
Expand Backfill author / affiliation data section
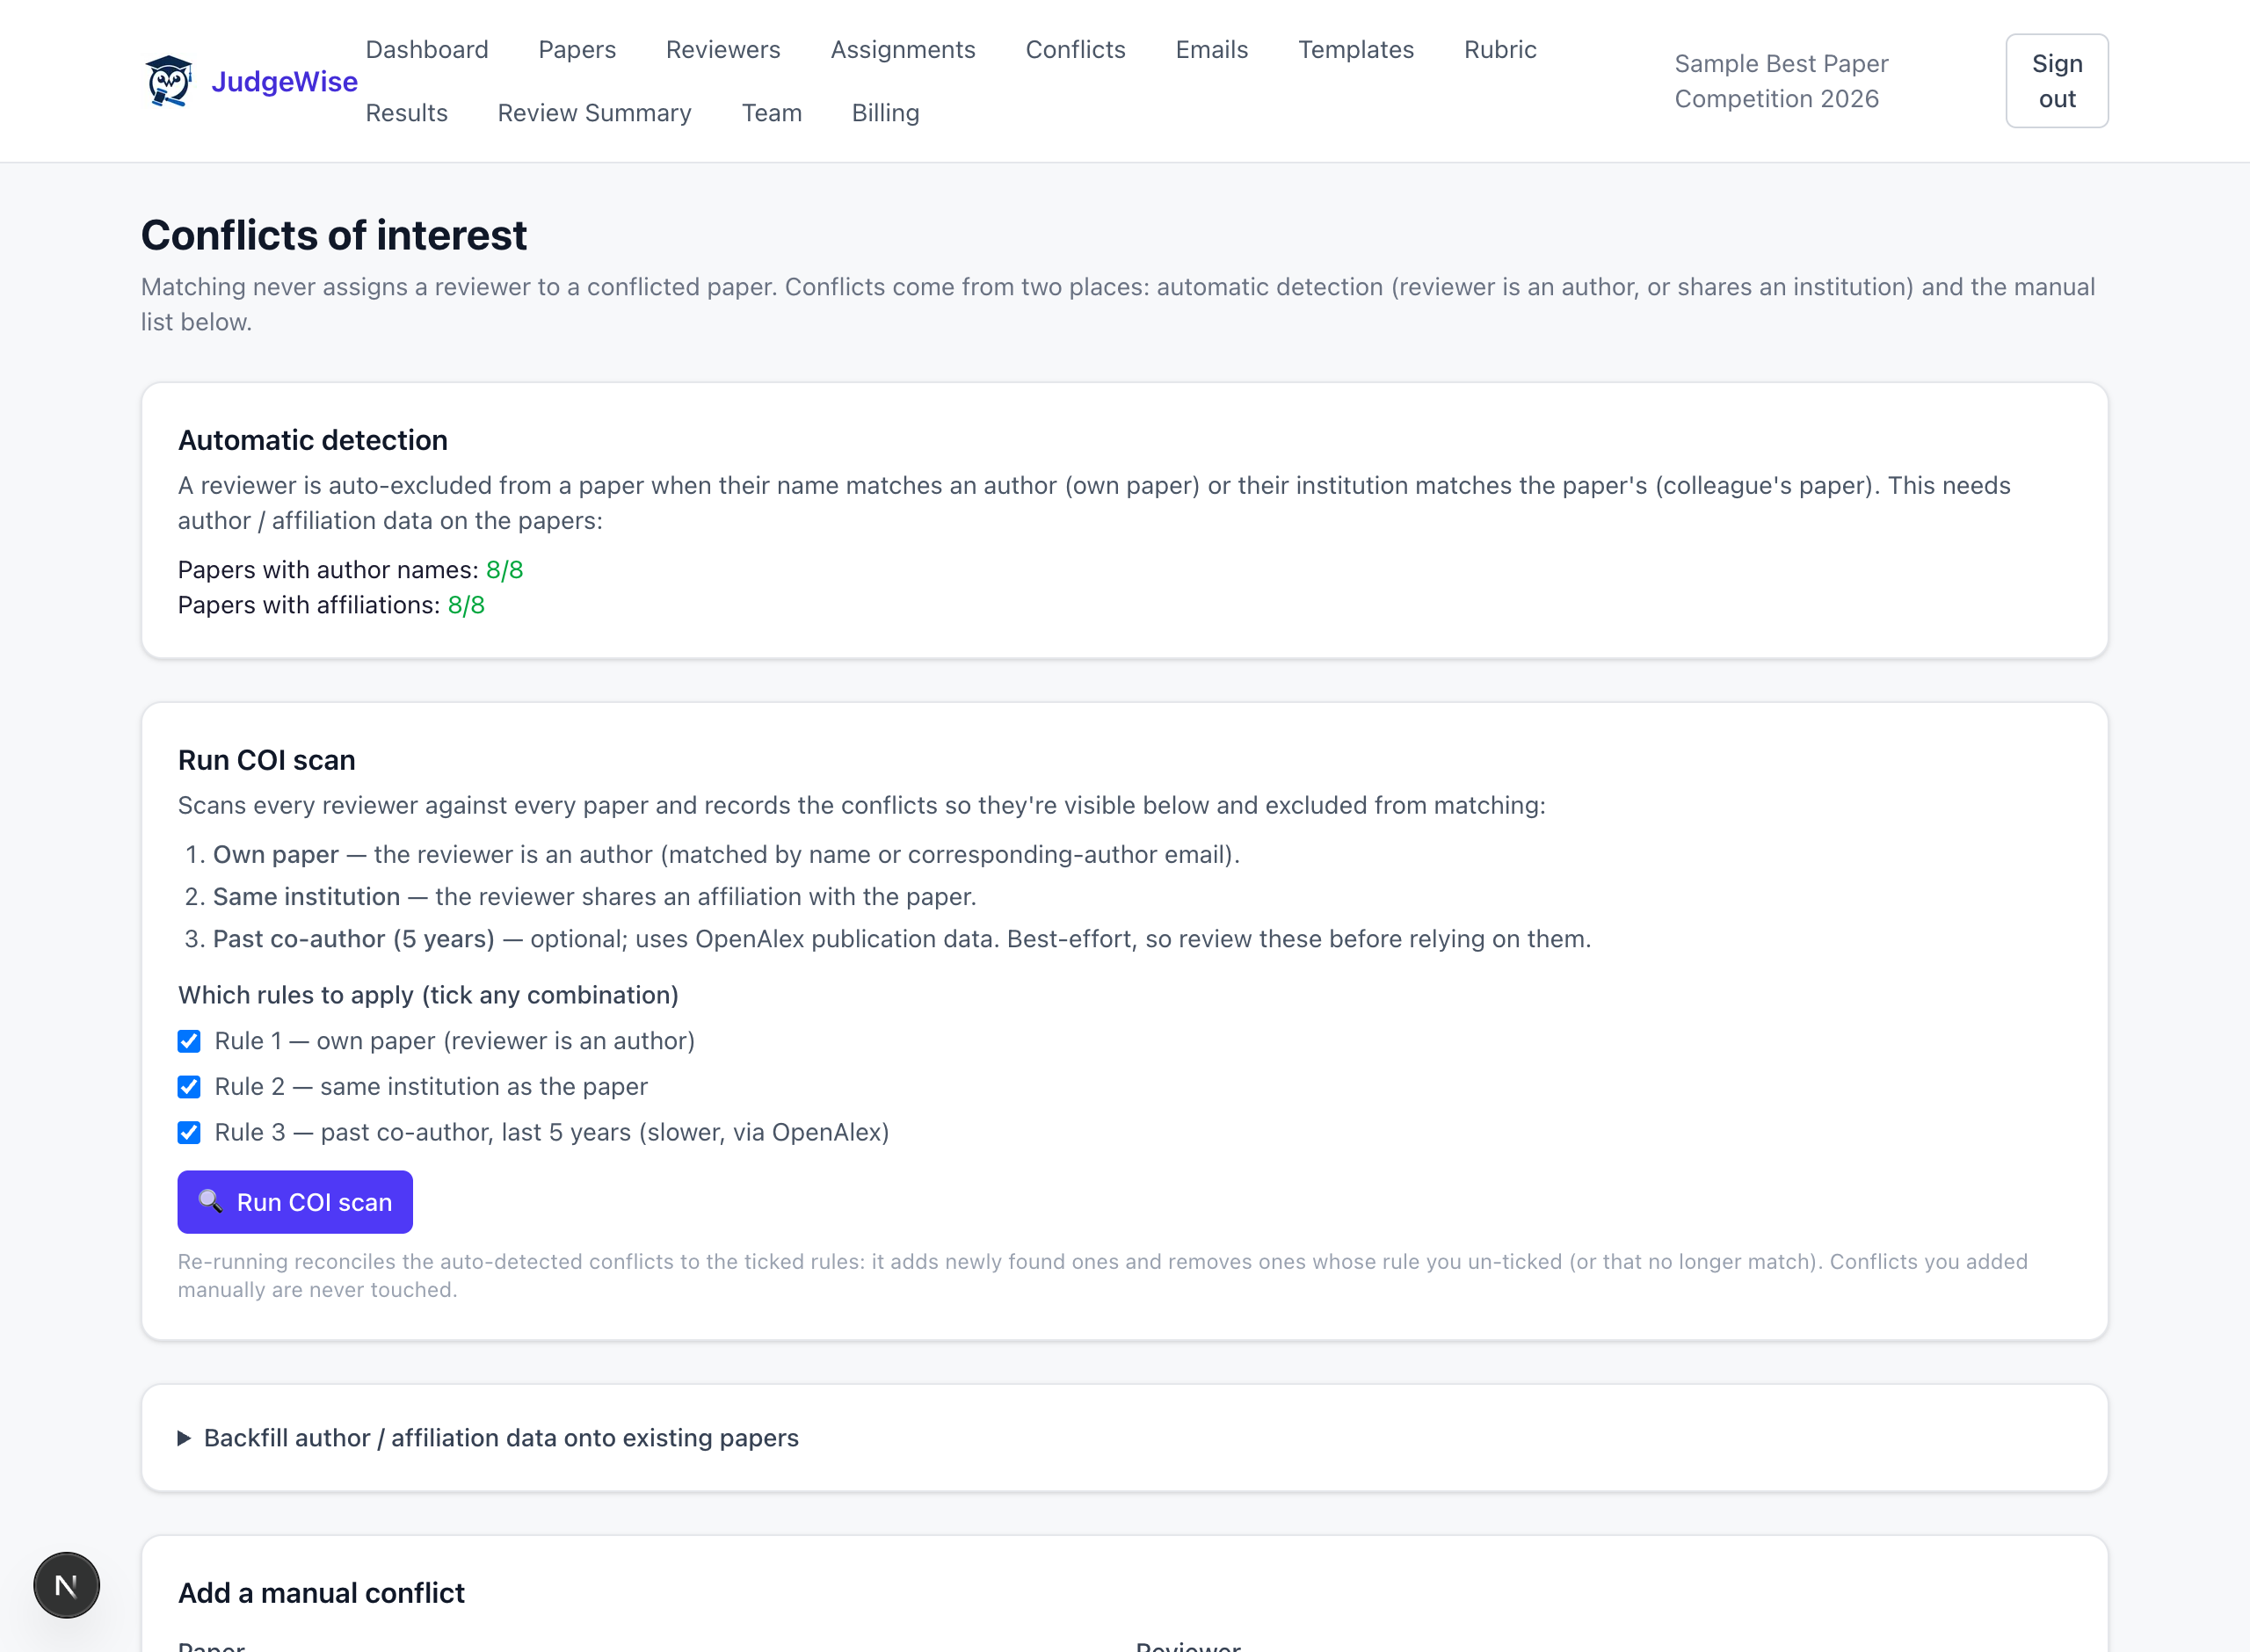click(x=489, y=1438)
